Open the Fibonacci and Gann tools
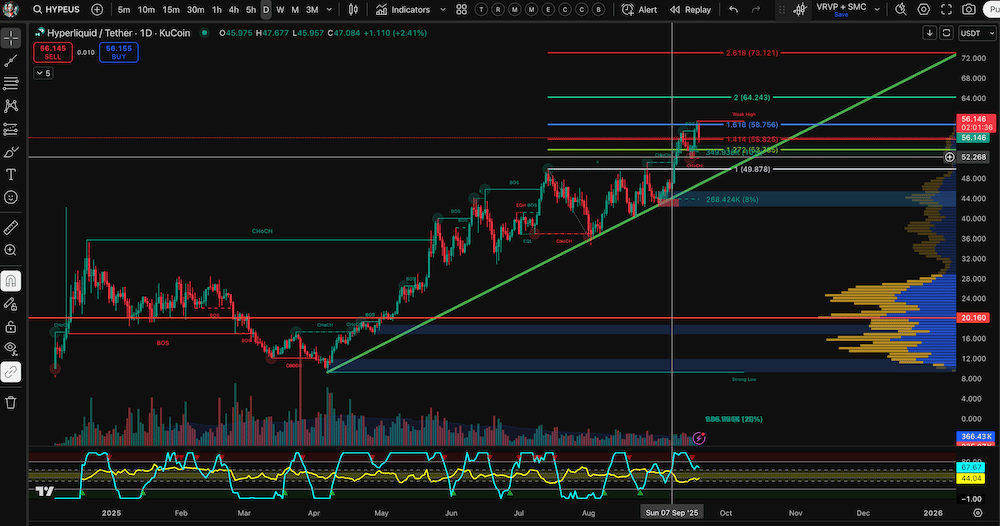1000x526 pixels. tap(11, 83)
